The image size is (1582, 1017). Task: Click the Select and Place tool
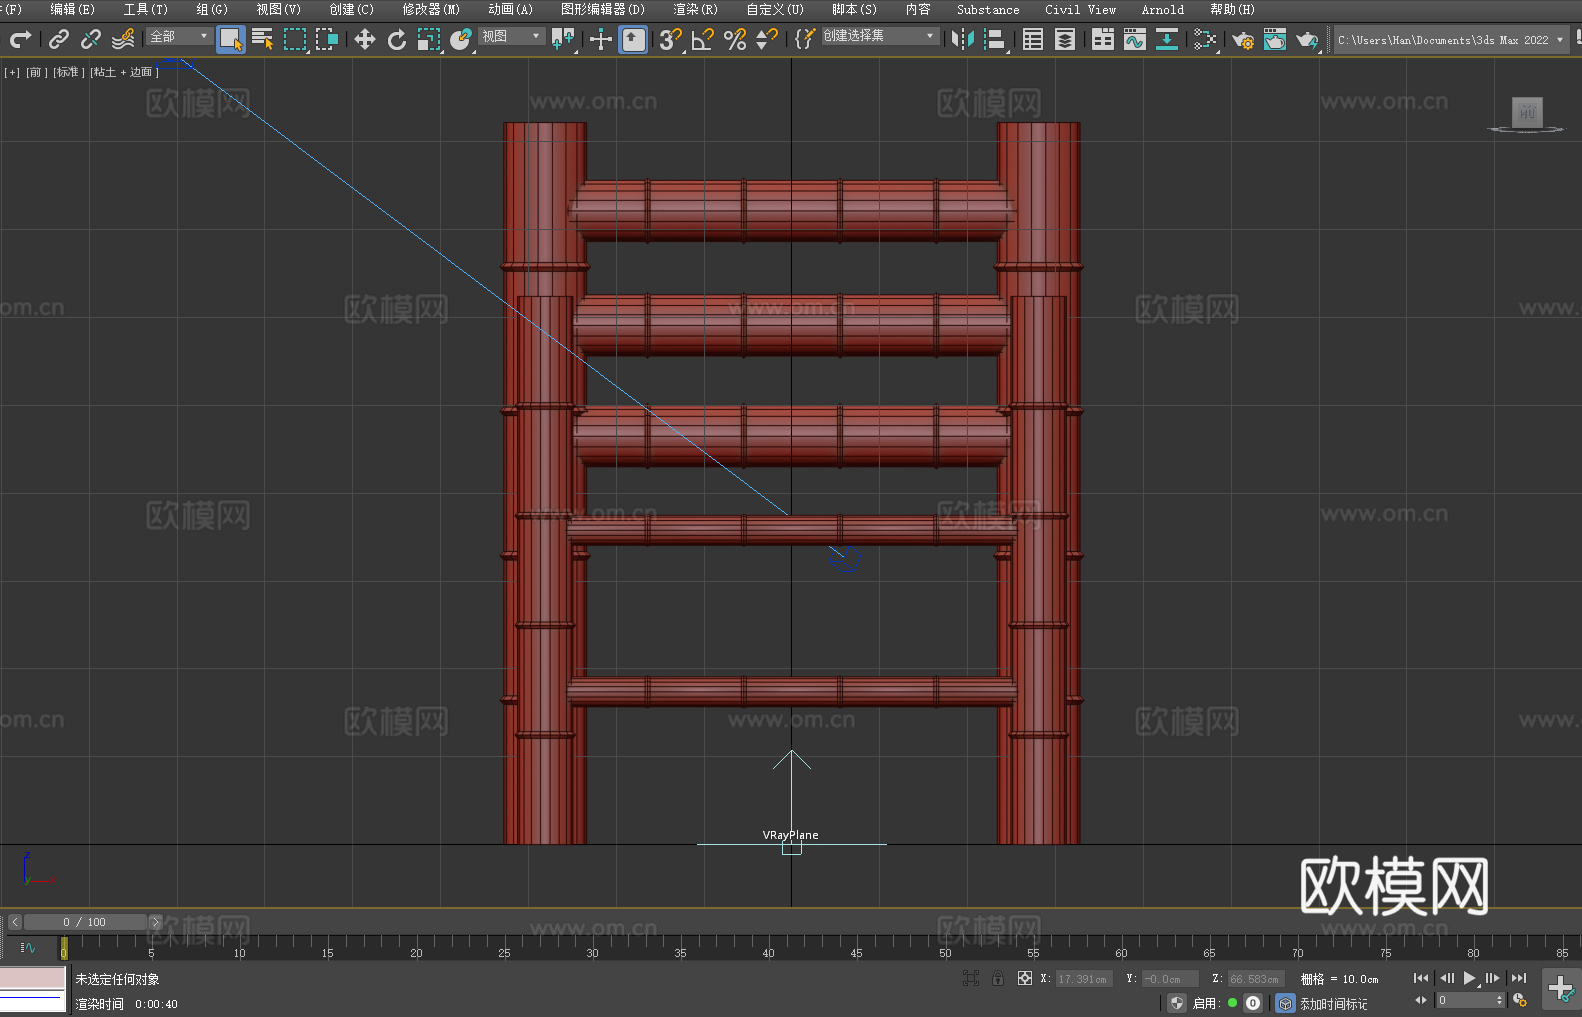(x=461, y=39)
